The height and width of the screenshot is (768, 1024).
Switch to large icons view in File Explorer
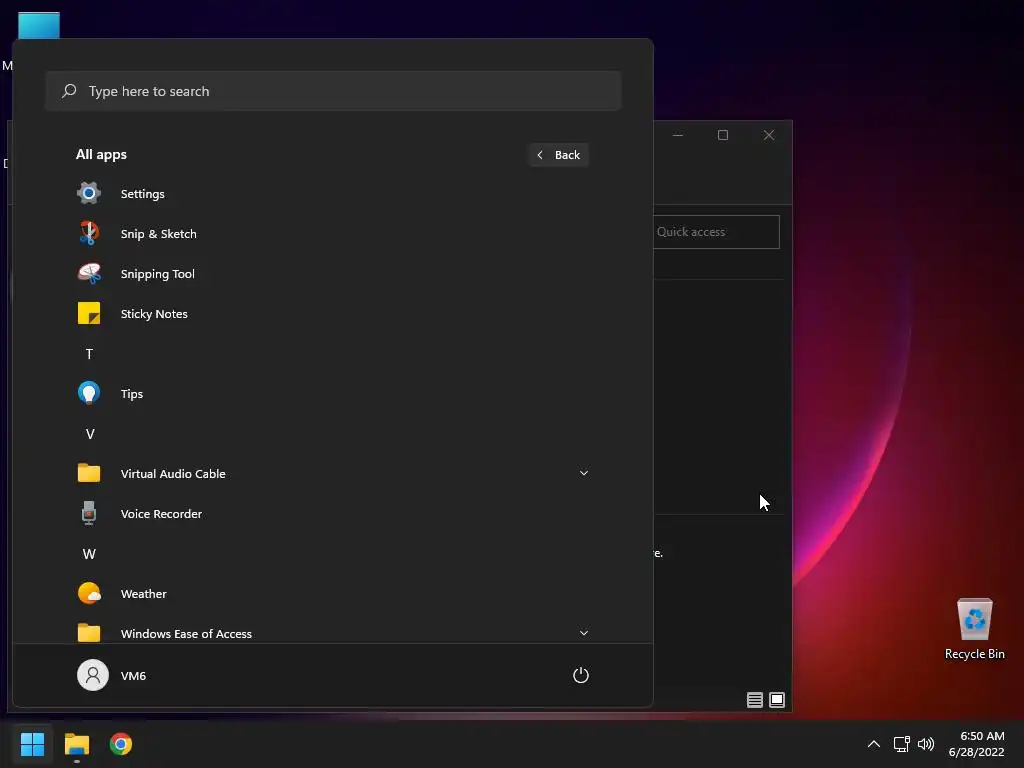point(777,700)
